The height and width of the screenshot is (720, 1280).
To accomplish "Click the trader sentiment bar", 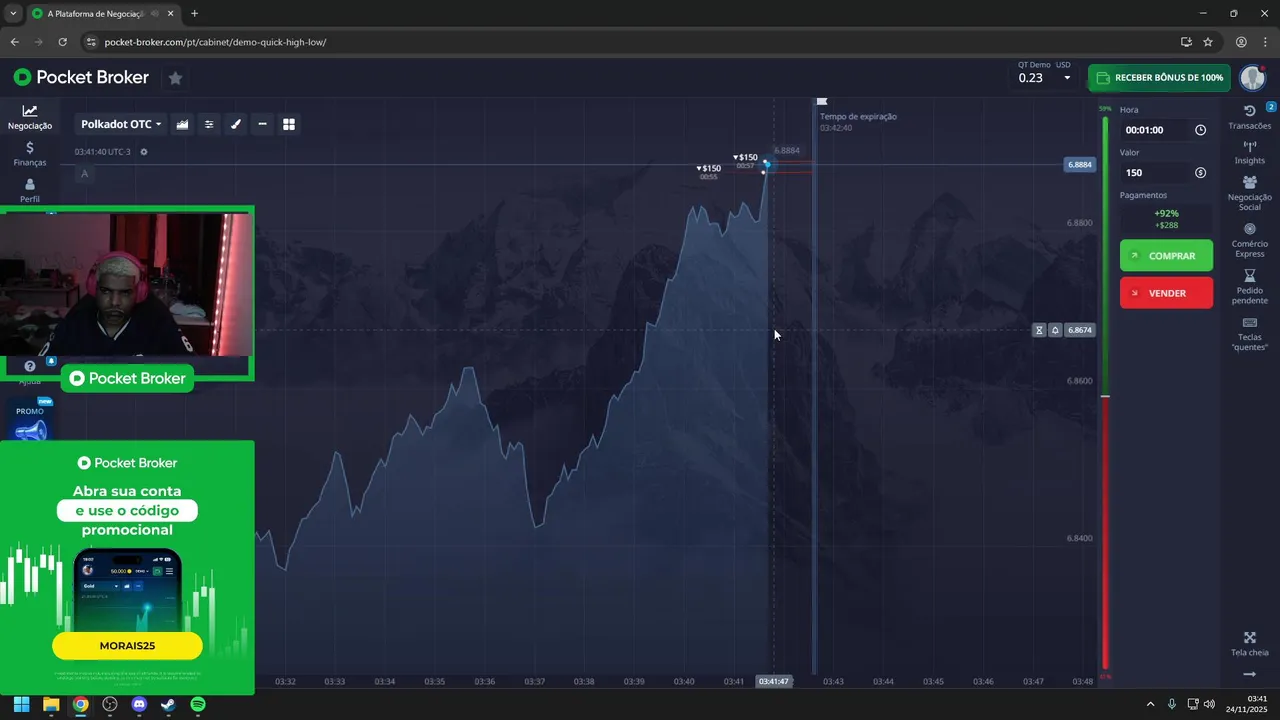I will click(1105, 392).
